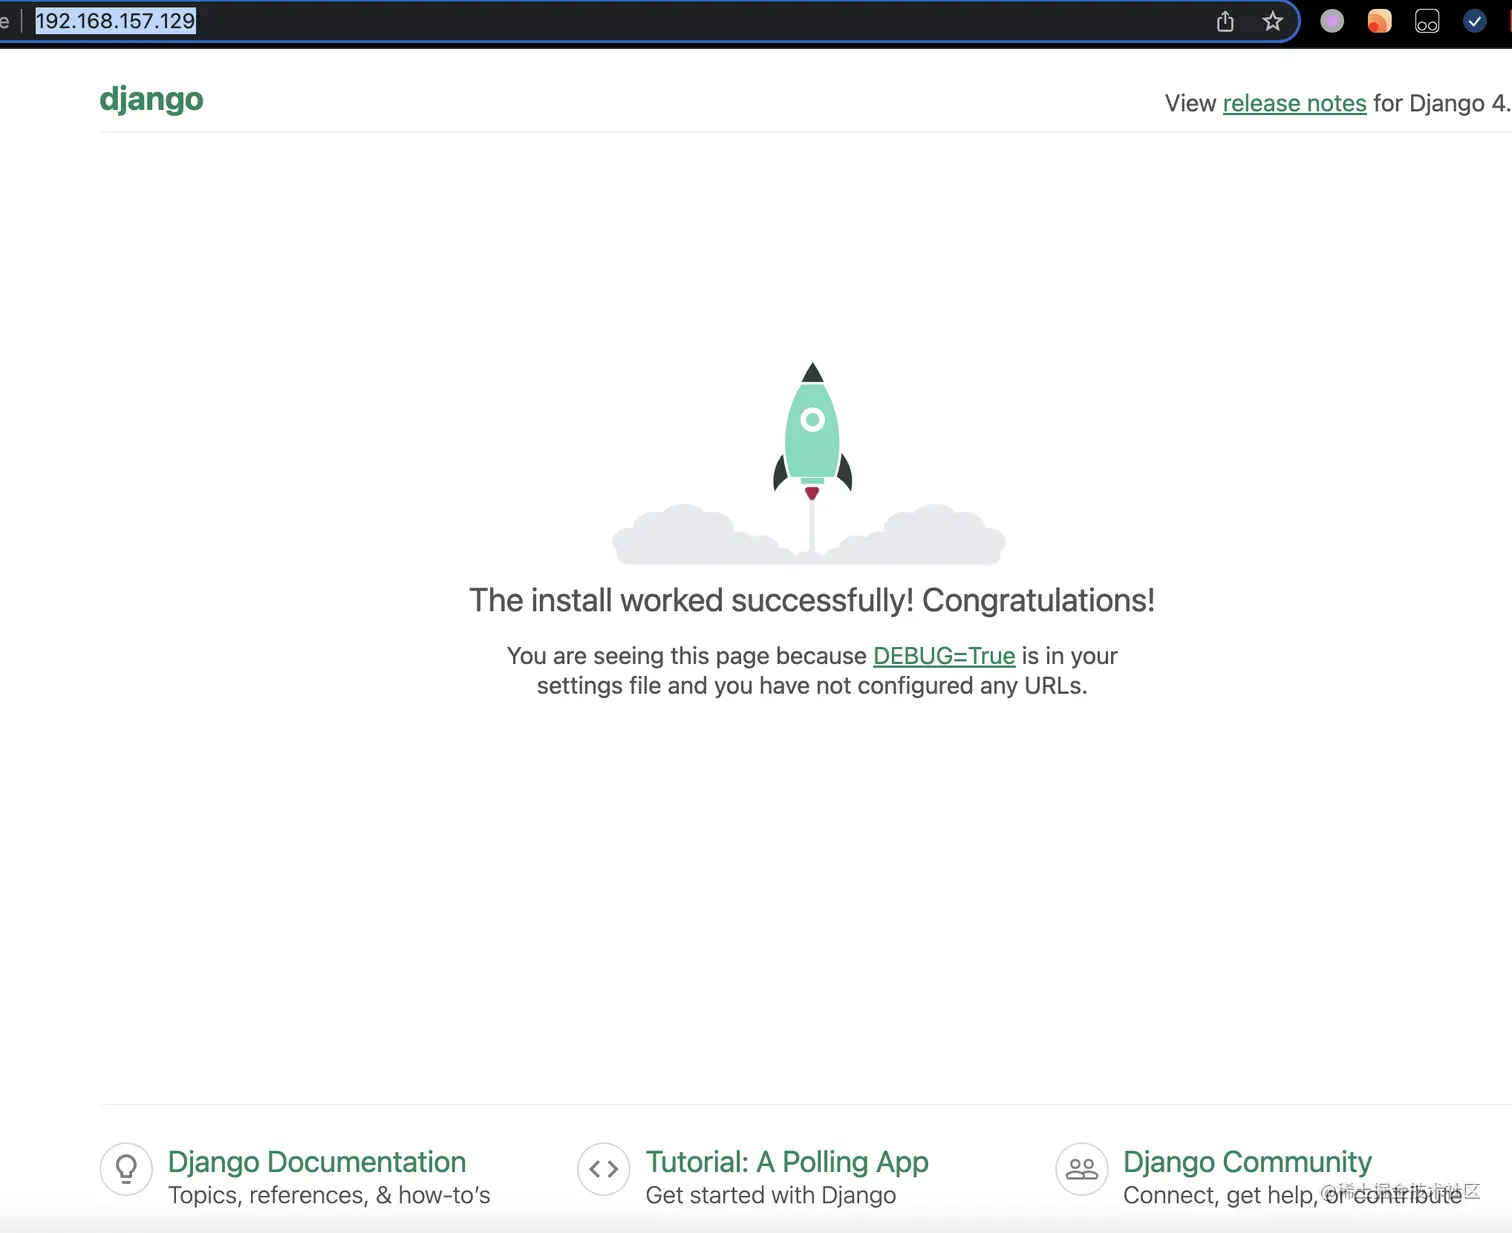Bookmark this page with the star icon
The height and width of the screenshot is (1233, 1512).
pos(1272,21)
